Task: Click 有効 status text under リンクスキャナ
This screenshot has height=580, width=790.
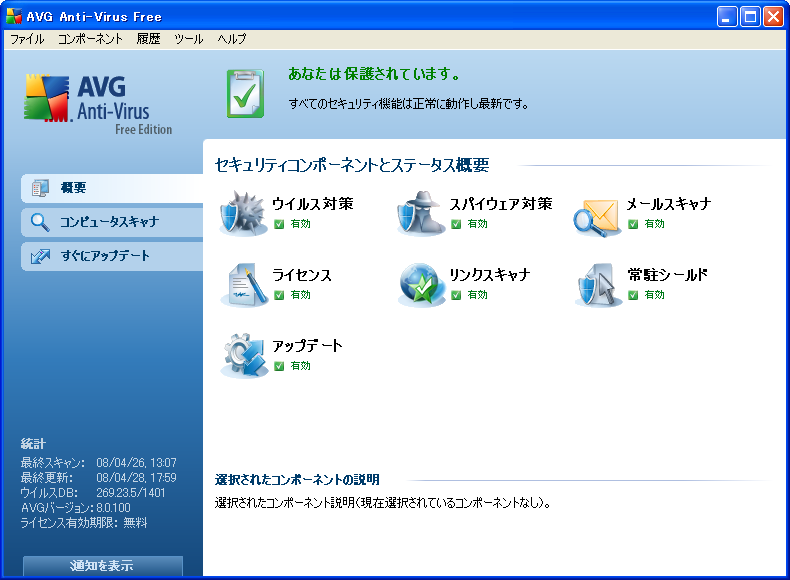Action: click(478, 295)
